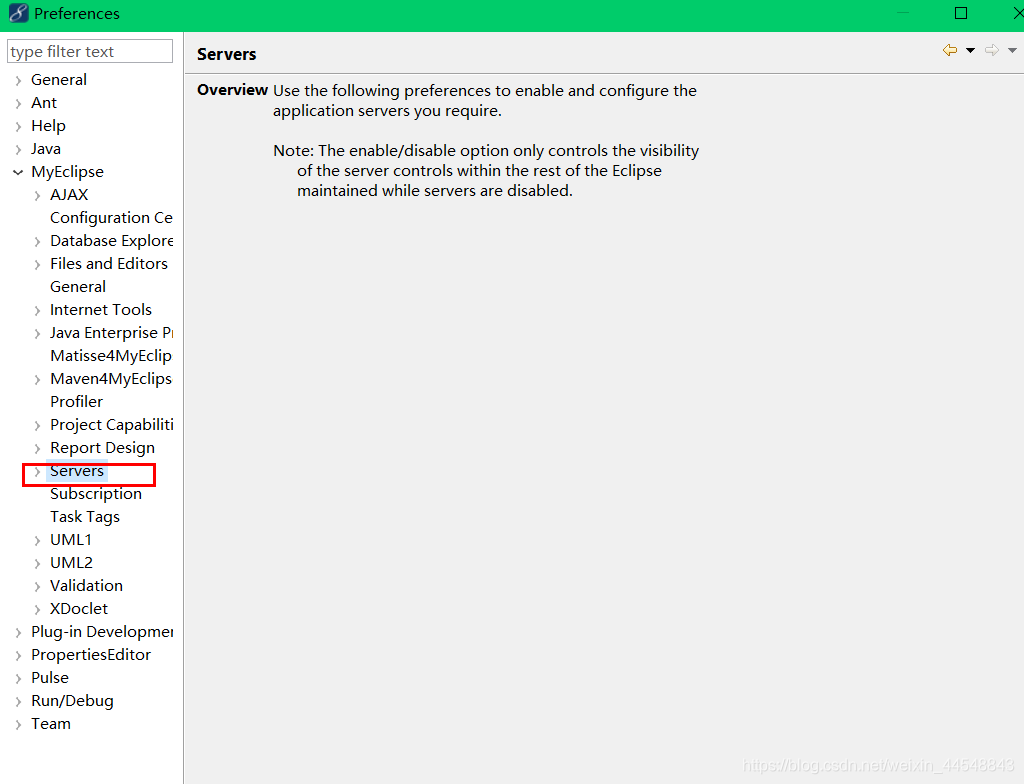Select the Pulse tree item
1024x784 pixels.
click(50, 678)
